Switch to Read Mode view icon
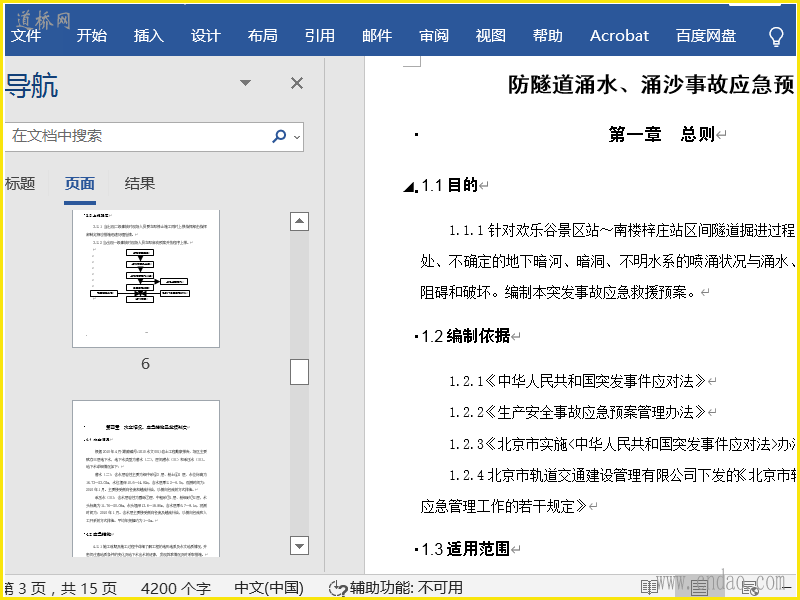The width and height of the screenshot is (800, 600). point(649,588)
